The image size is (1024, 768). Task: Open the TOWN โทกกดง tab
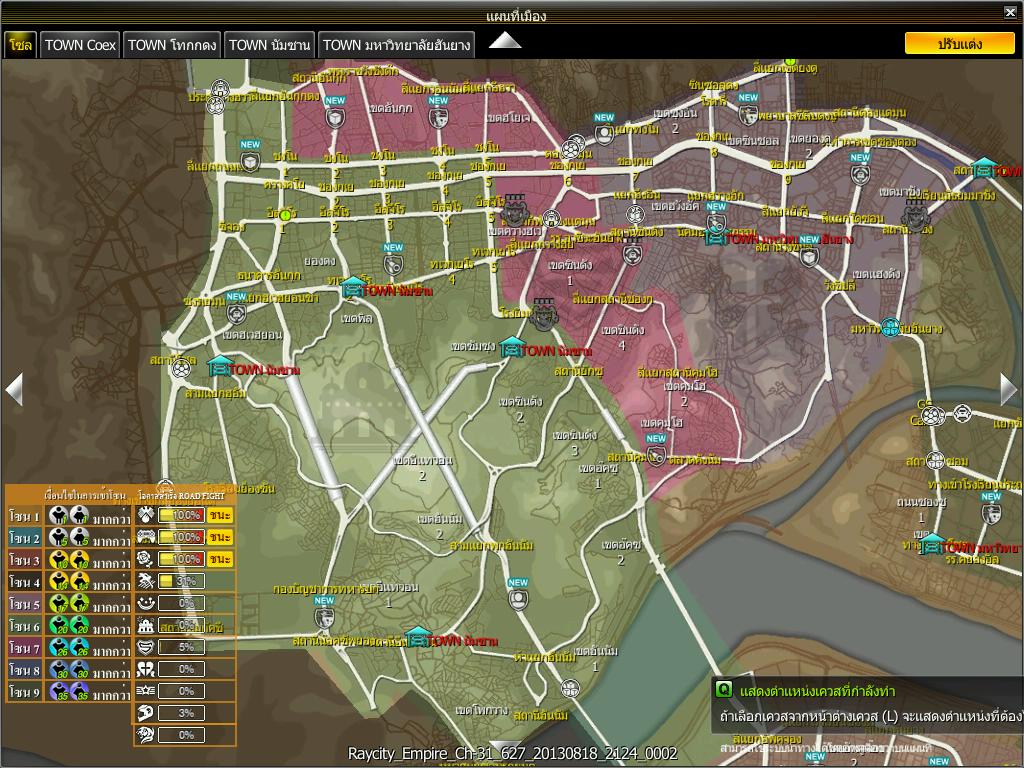tap(172, 45)
